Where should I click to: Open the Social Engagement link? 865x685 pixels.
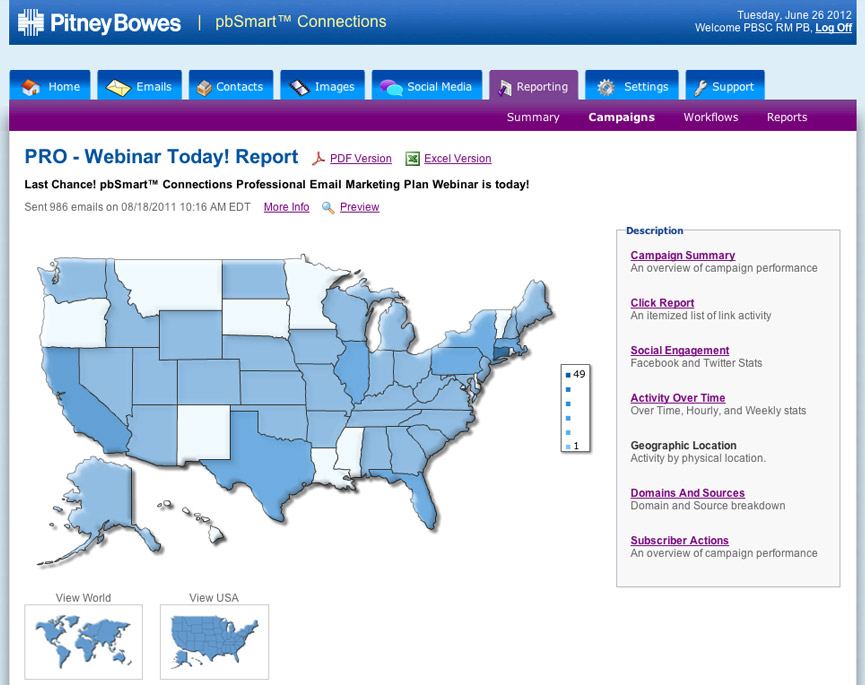tap(680, 350)
